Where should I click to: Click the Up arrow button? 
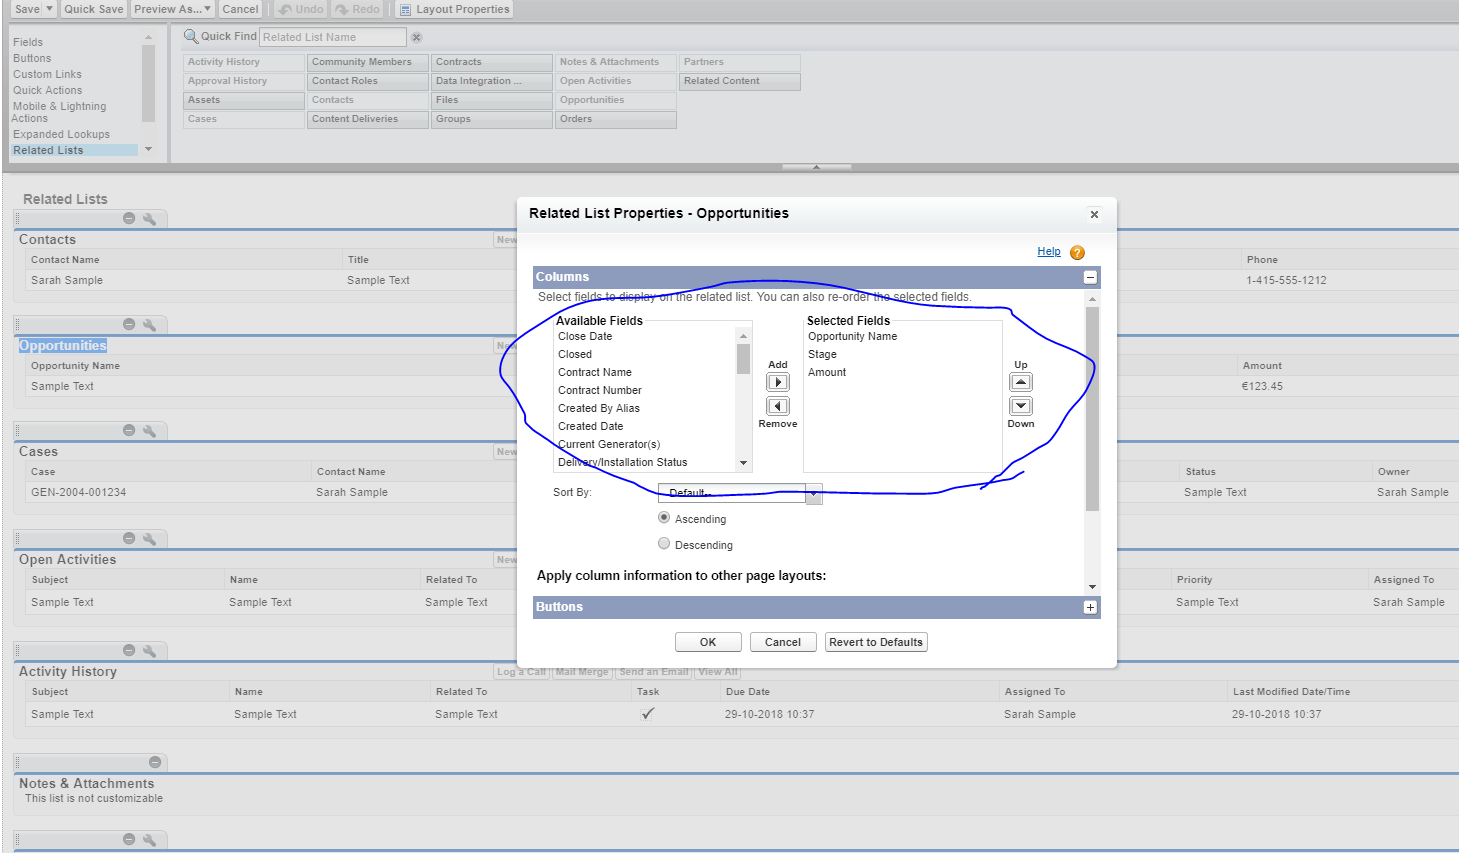[x=1020, y=382]
